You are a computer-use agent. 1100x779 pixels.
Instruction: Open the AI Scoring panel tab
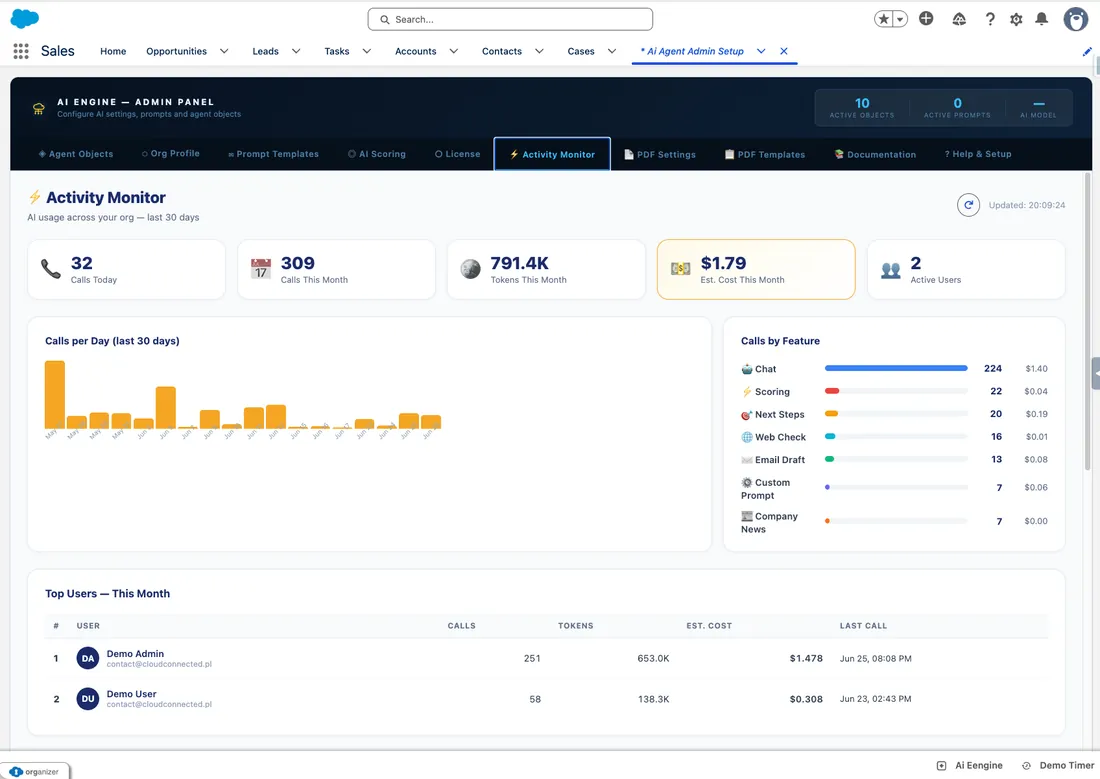[377, 154]
